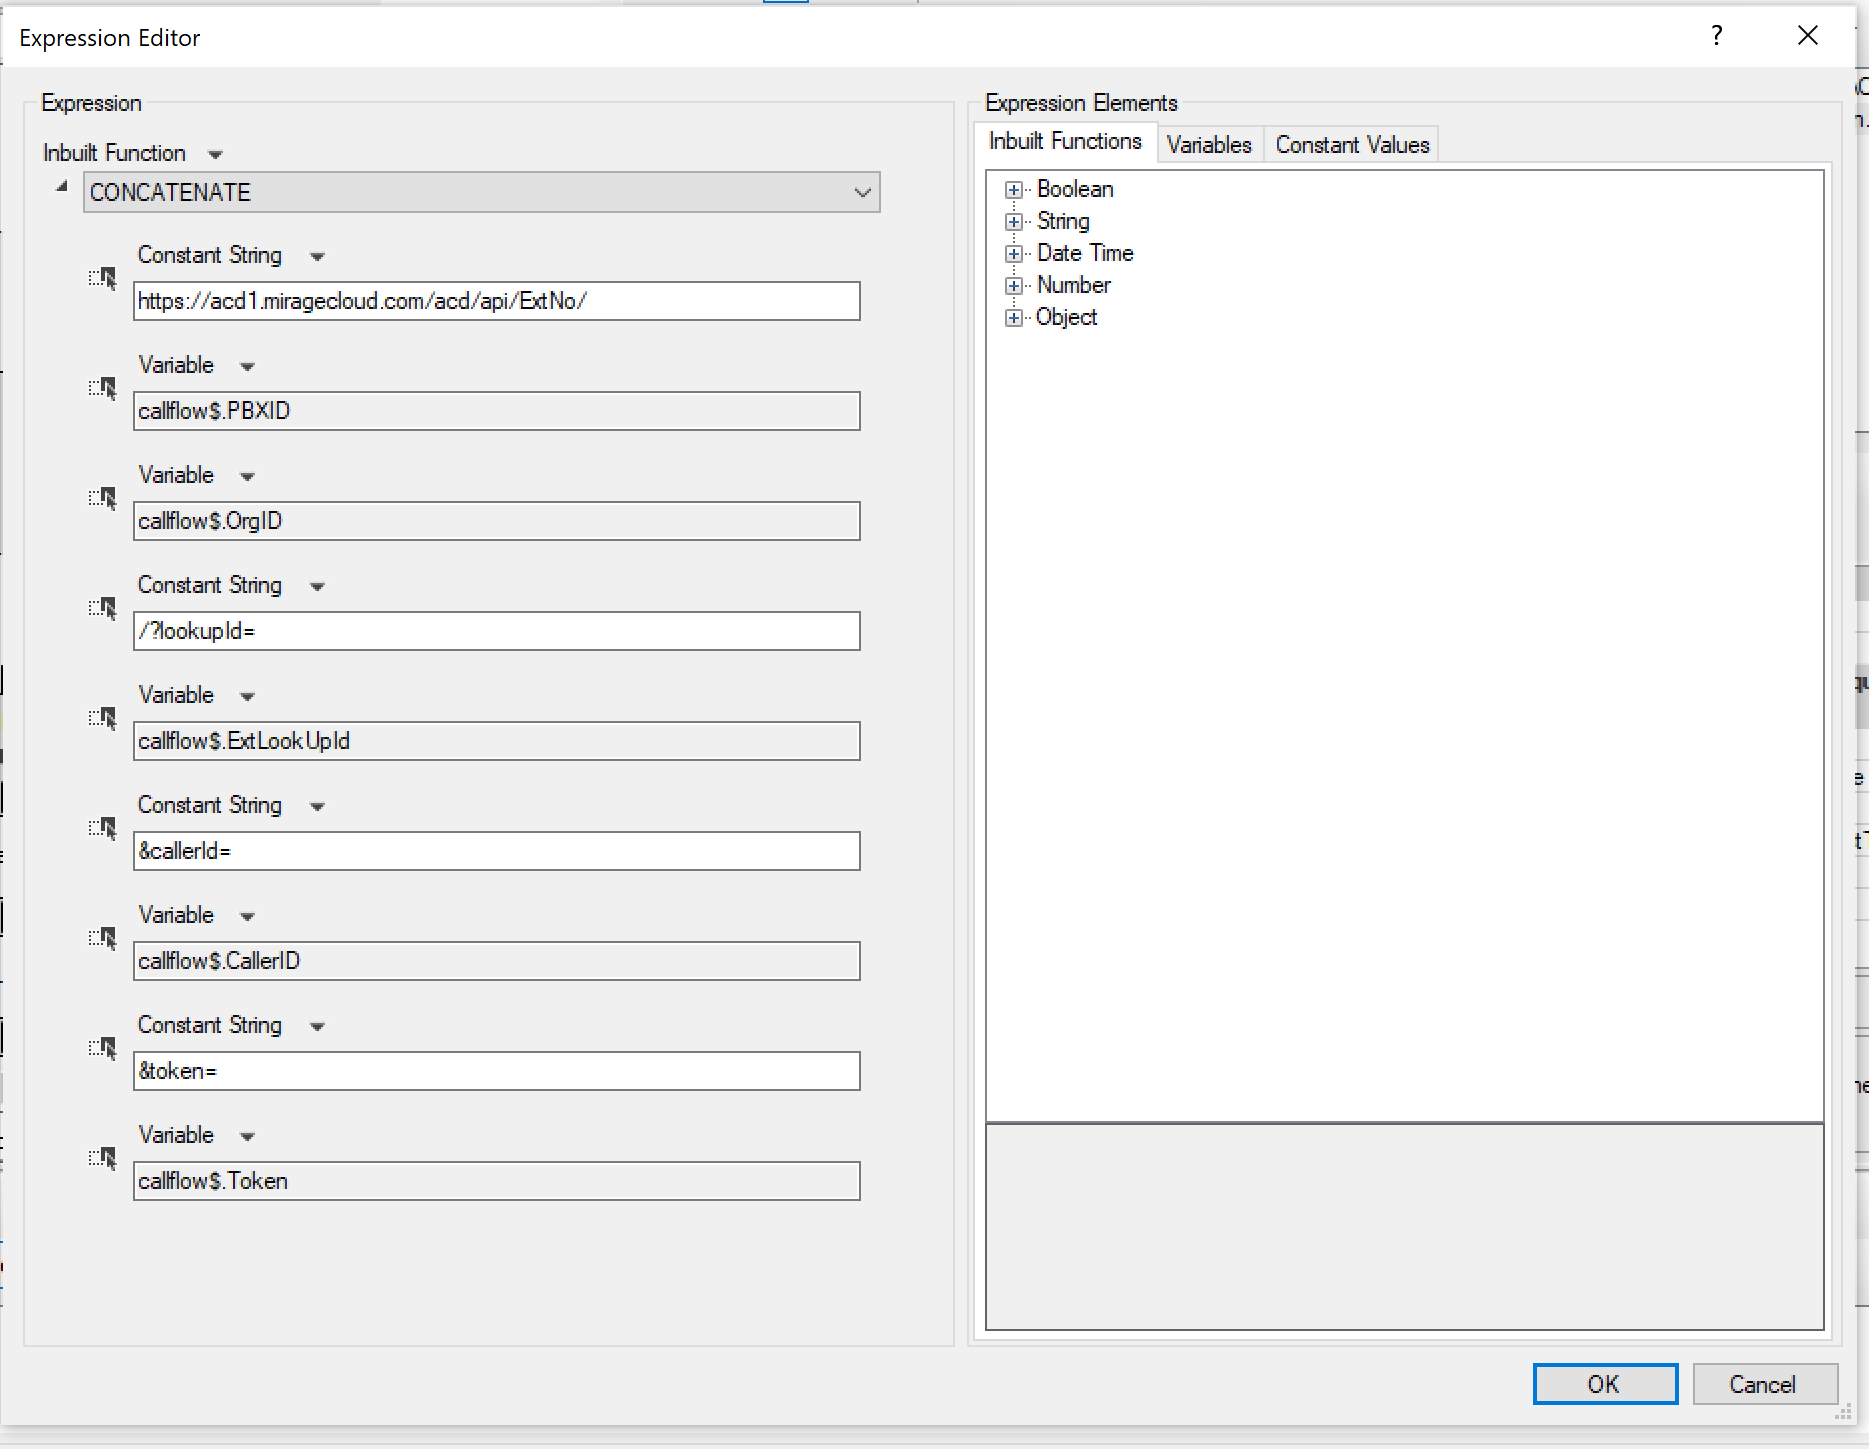Open Variable type dropdown above callflow$.CallerID

[x=247, y=917]
